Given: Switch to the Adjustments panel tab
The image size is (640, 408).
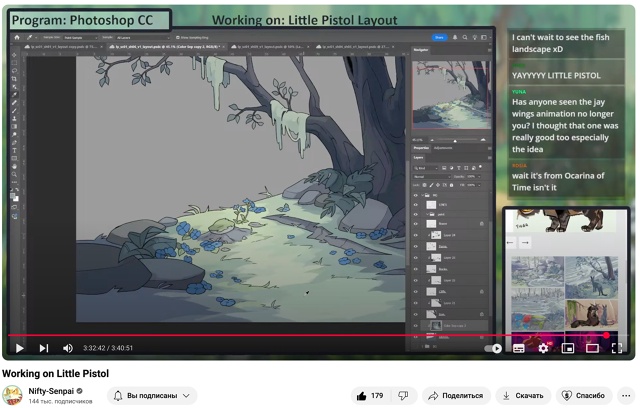Looking at the screenshot, I should tap(443, 148).
